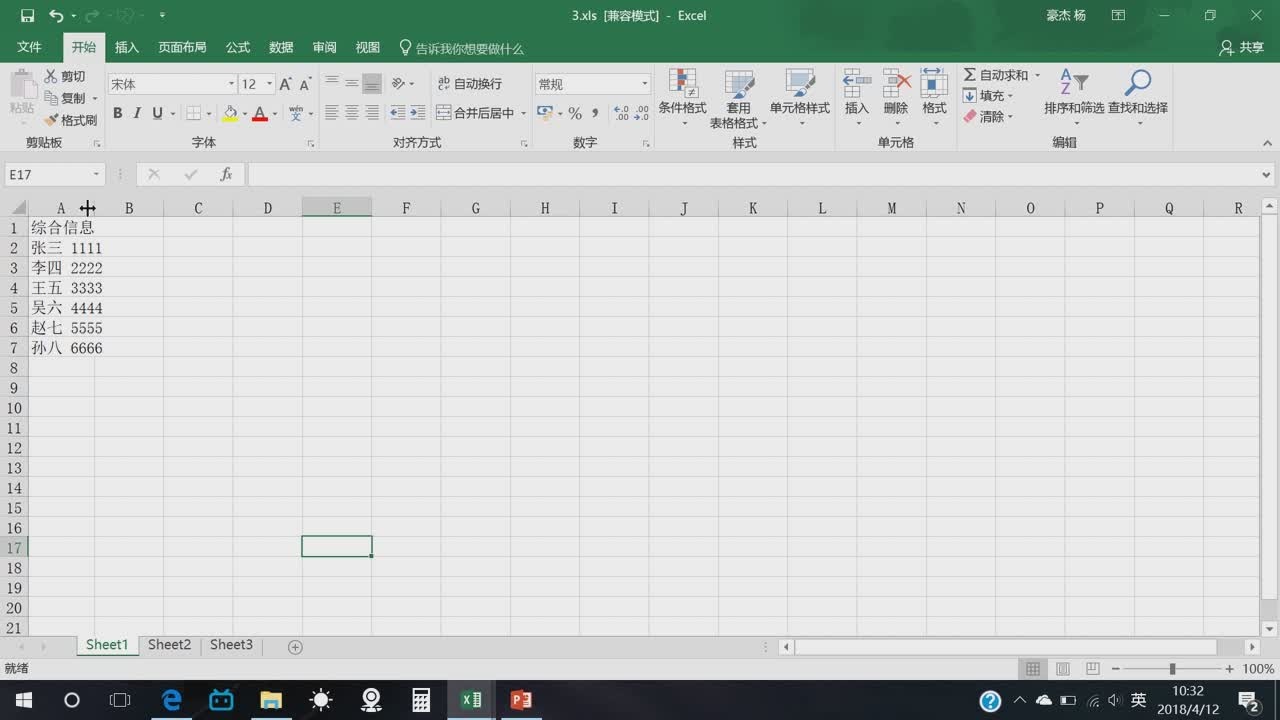The width and height of the screenshot is (1280, 720).
Task: Switch to the 插入 Insert tab
Action: [127, 47]
